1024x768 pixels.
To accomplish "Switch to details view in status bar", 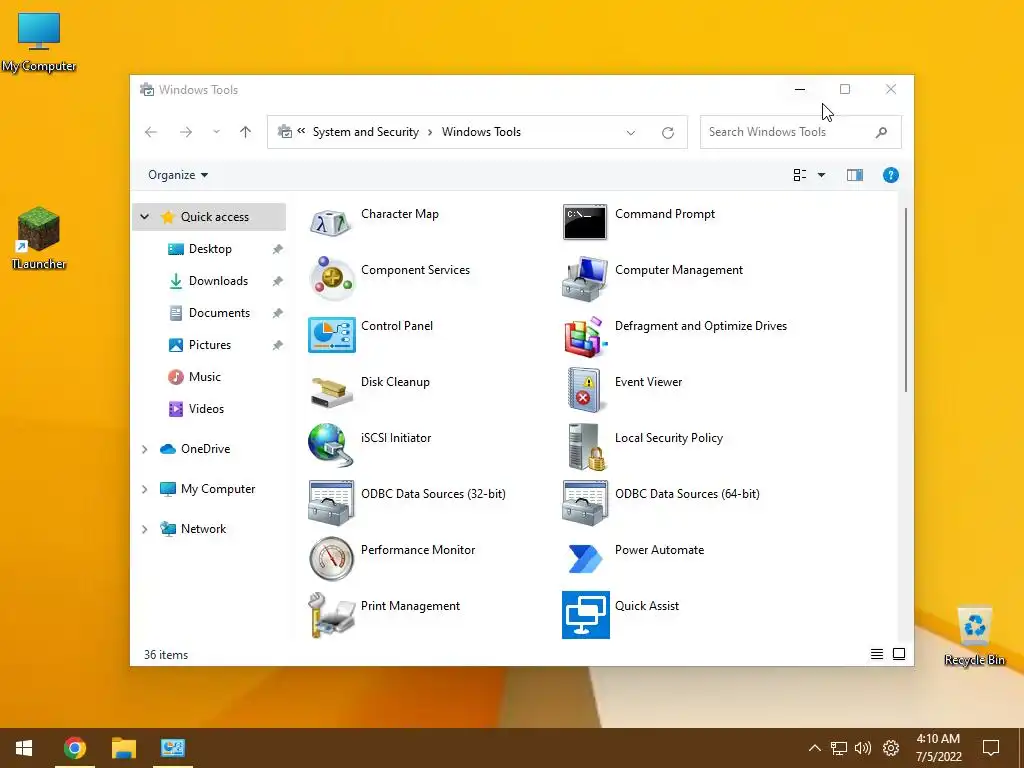I will pyautogui.click(x=877, y=654).
